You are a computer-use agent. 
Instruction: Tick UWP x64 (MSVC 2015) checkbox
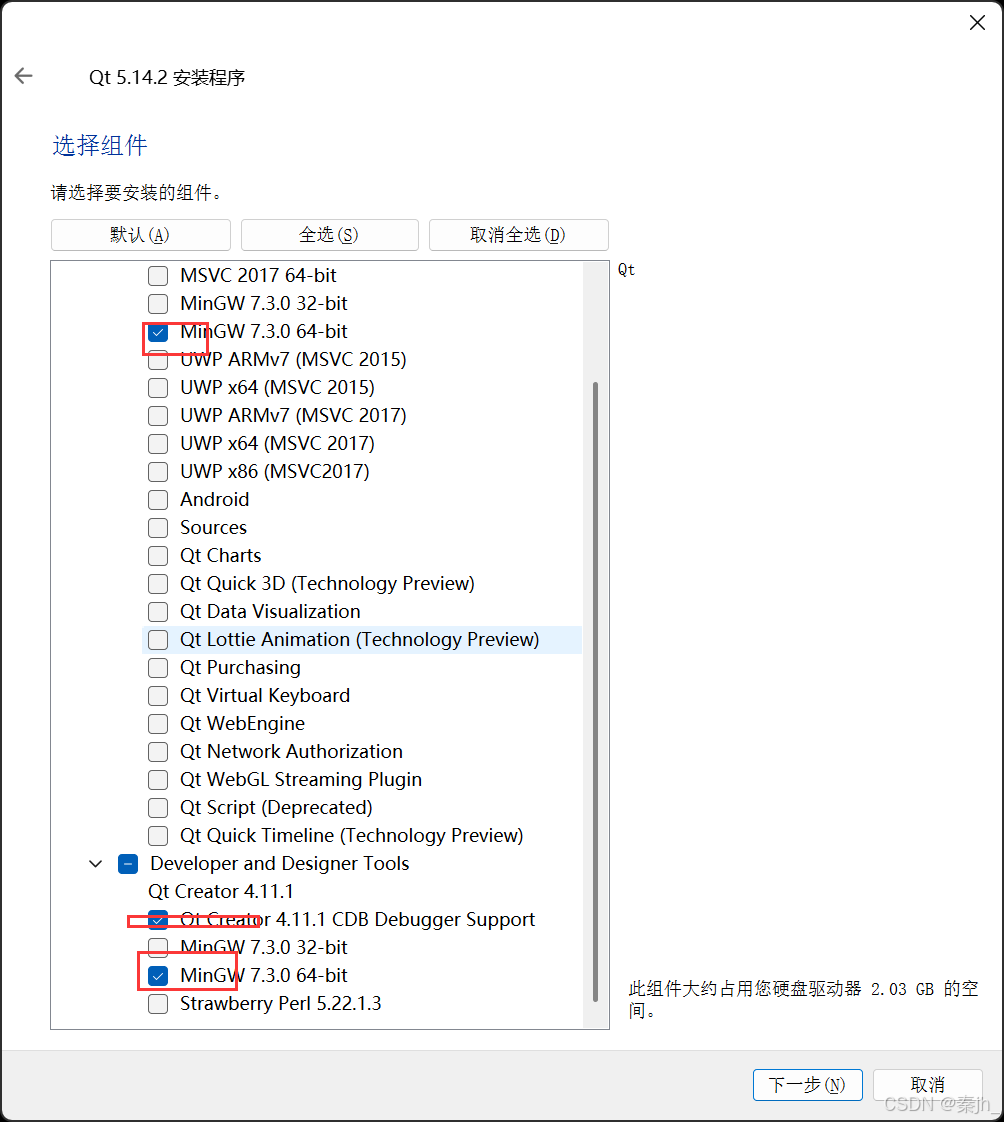point(157,388)
